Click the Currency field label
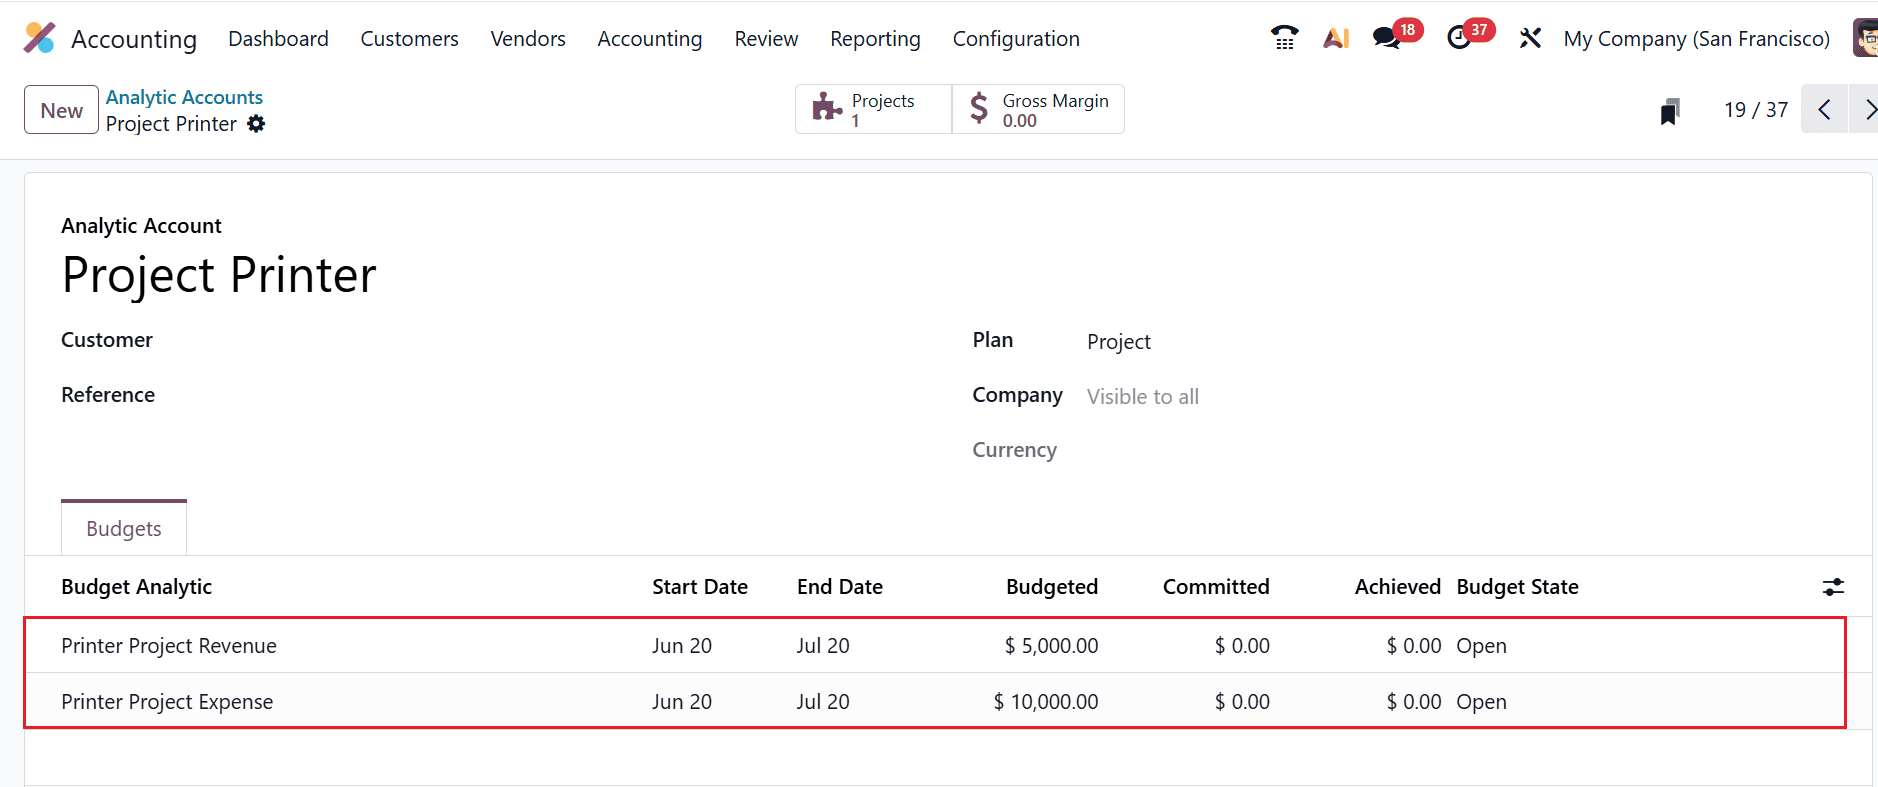The width and height of the screenshot is (1878, 787). pyautogui.click(x=1014, y=450)
